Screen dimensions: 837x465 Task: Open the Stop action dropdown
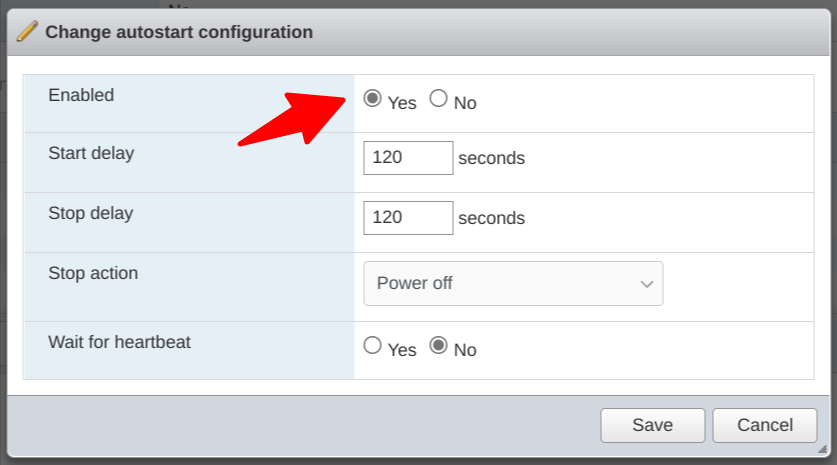[x=512, y=283]
